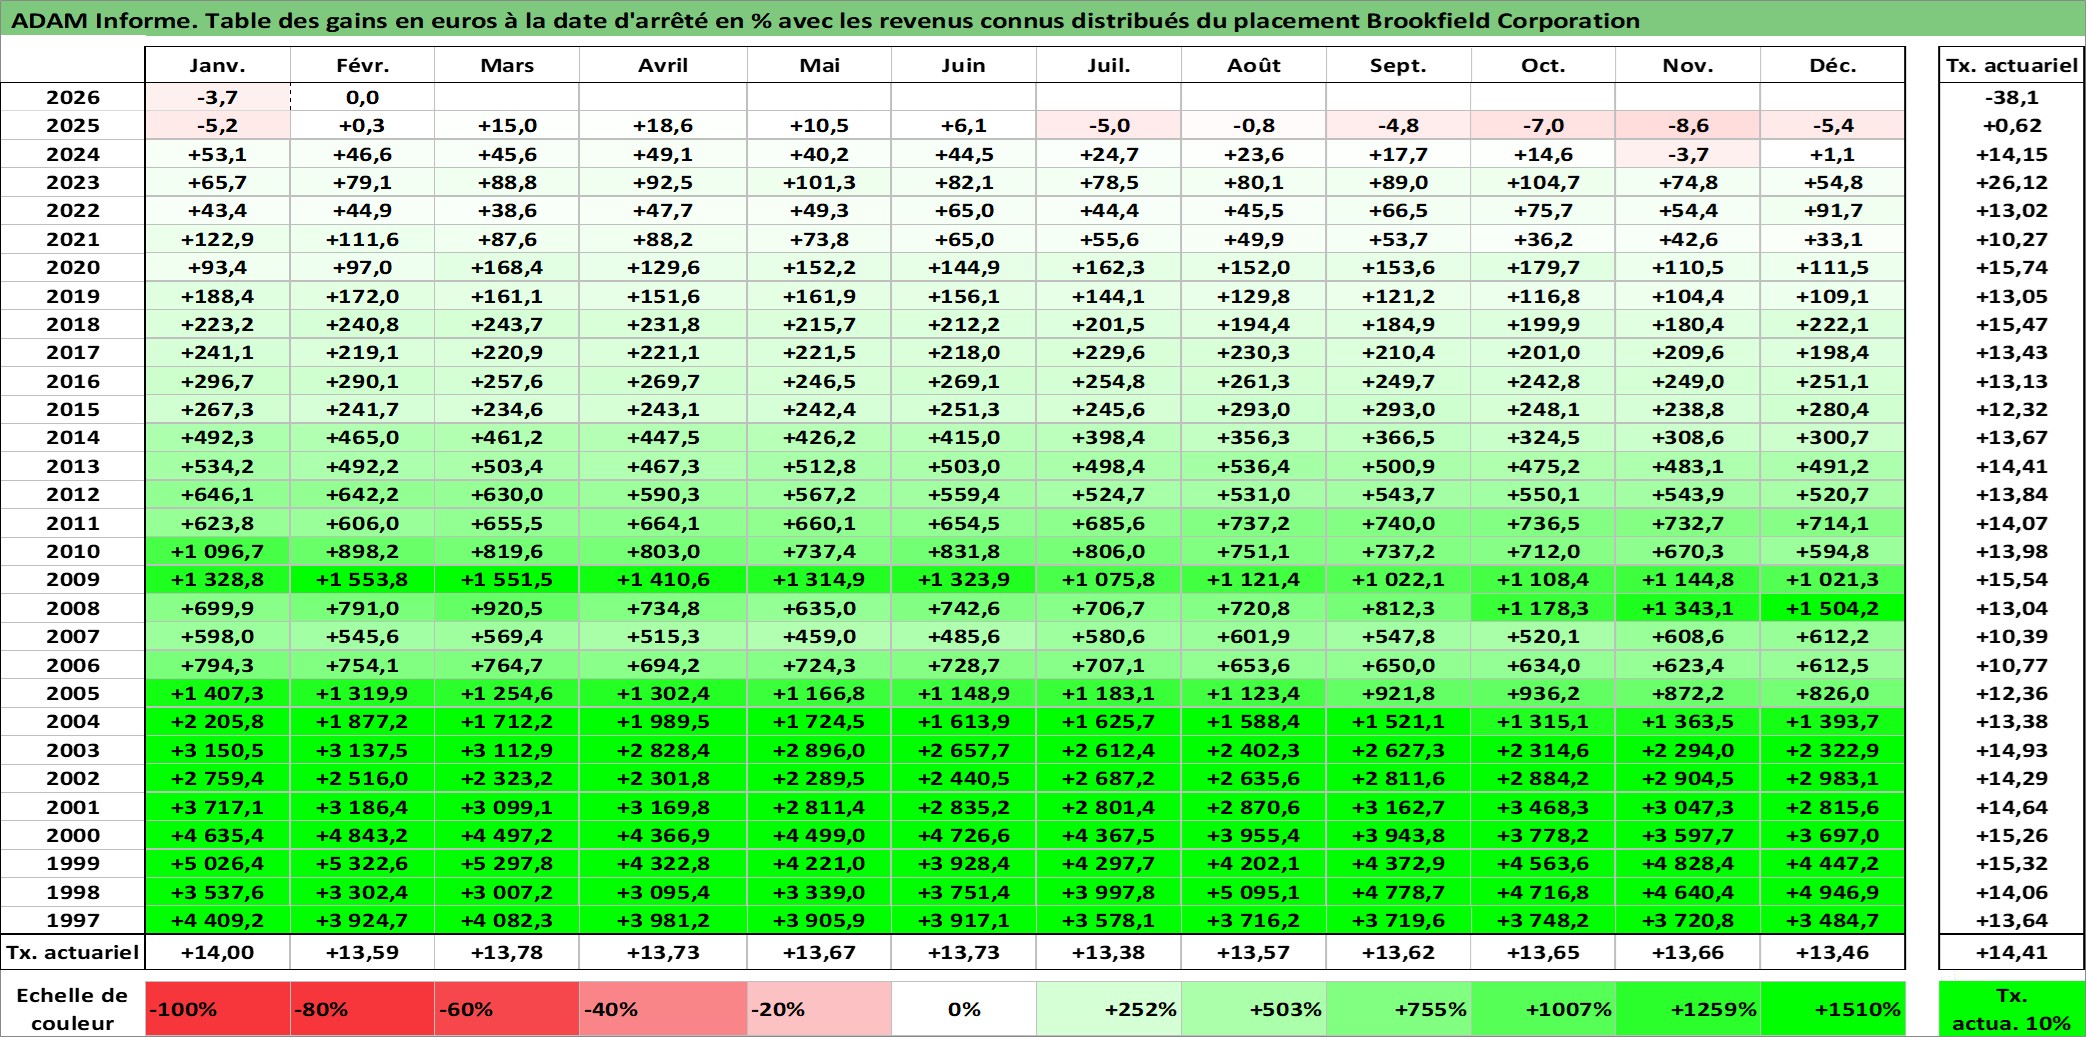Click the 'Août' column header

1254,65
